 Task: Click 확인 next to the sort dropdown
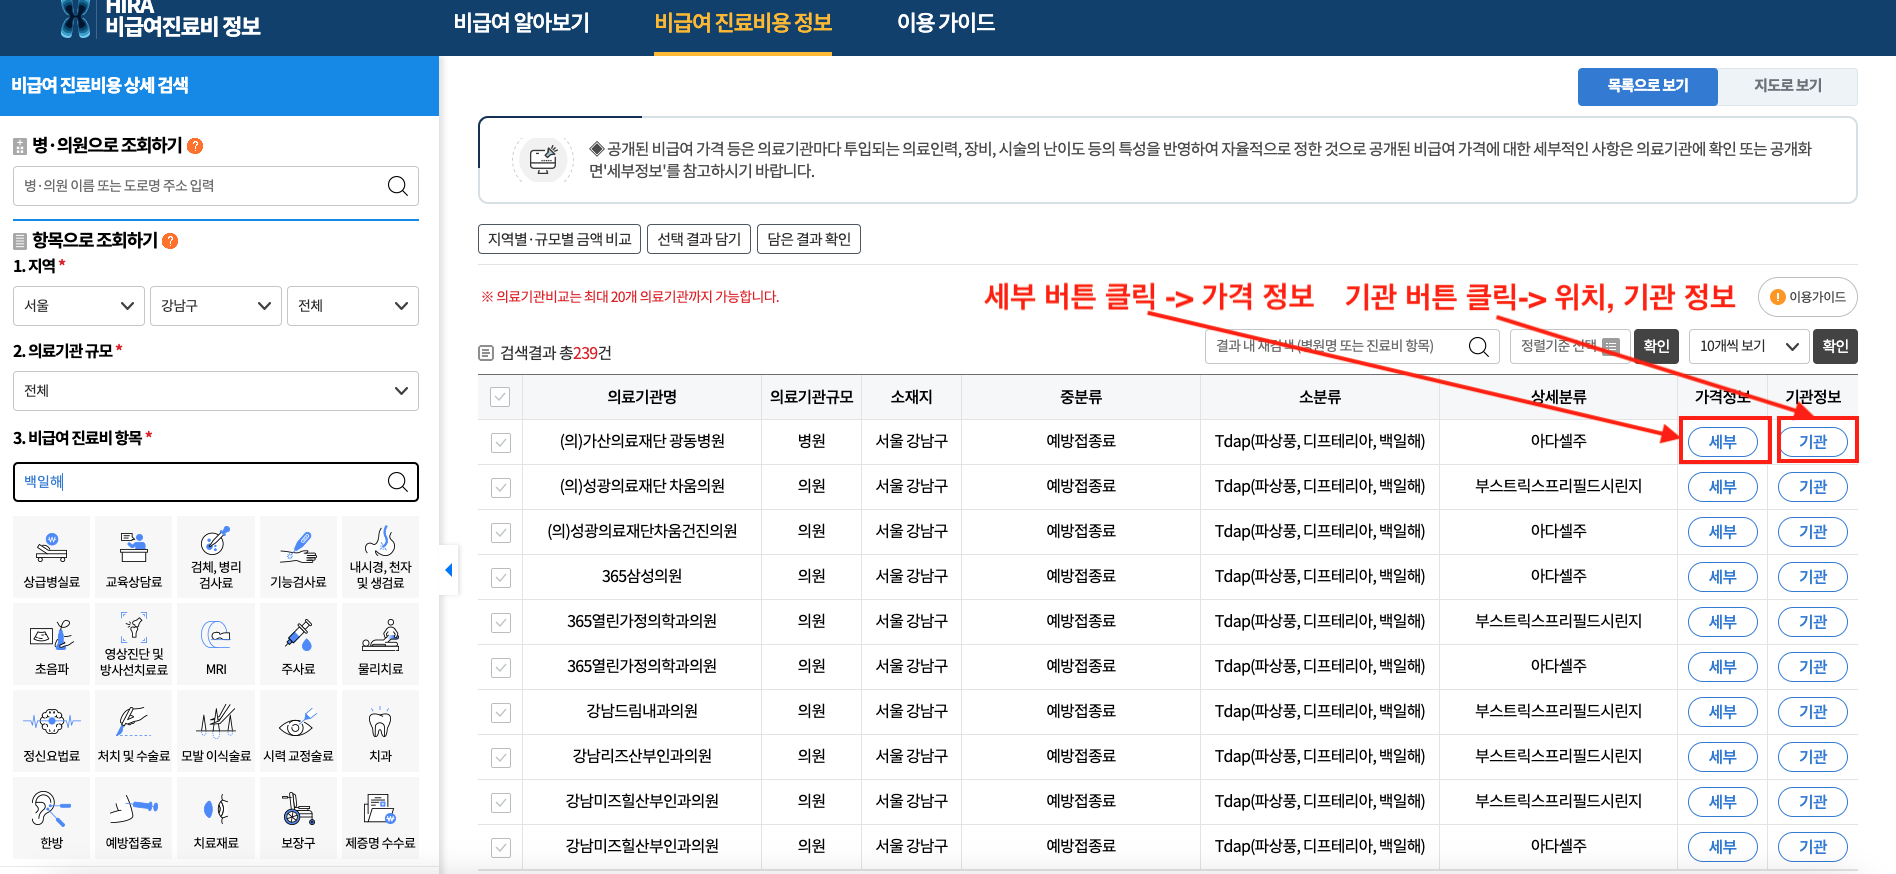click(1657, 346)
